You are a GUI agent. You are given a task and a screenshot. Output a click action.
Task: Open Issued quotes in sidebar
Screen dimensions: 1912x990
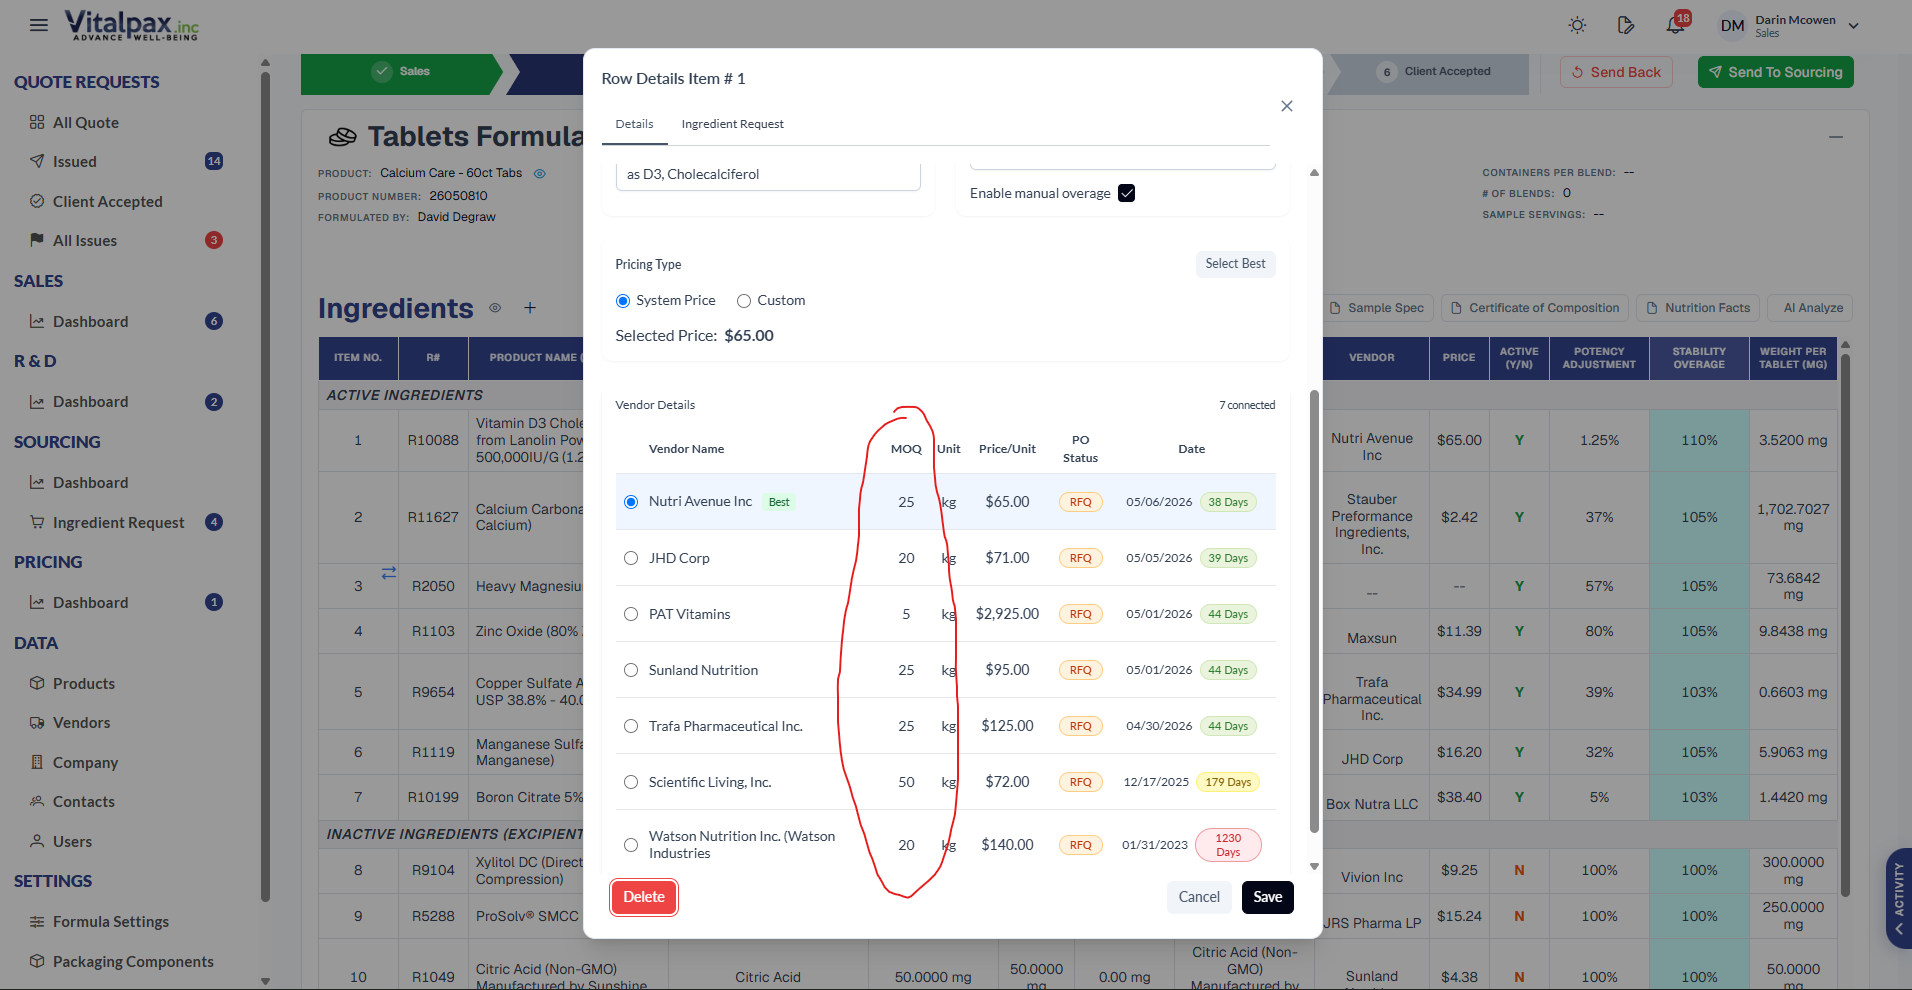75,161
